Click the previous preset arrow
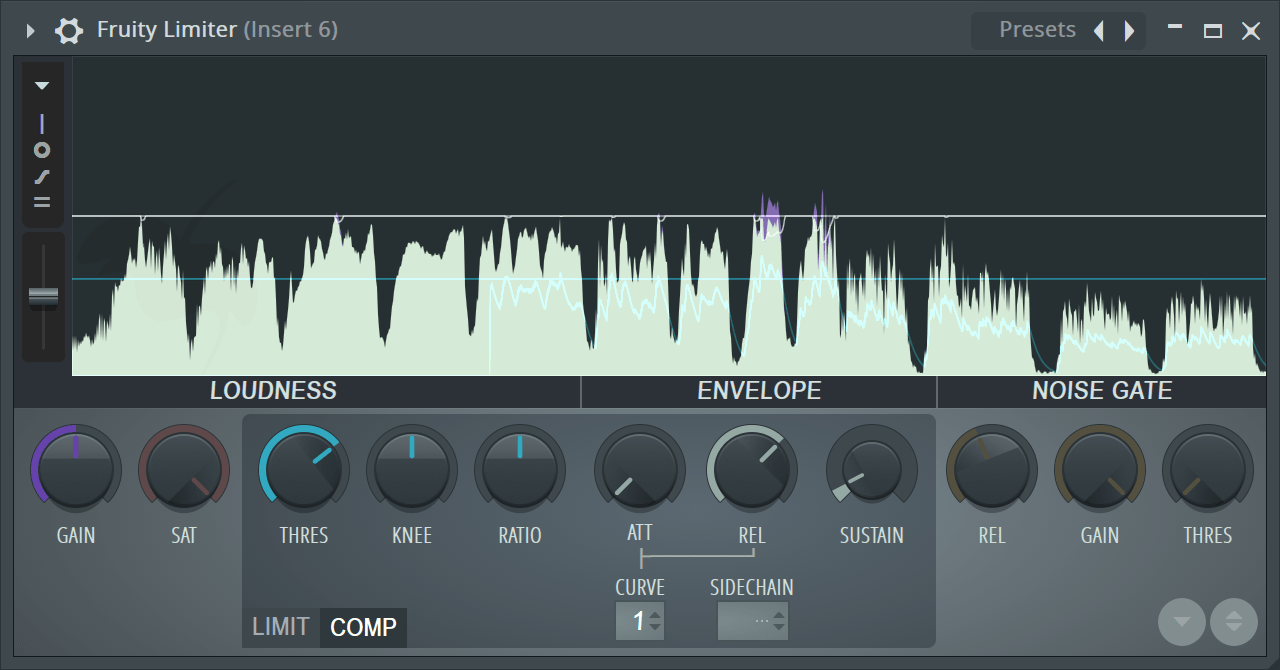This screenshot has height=670, width=1280. tap(1098, 30)
